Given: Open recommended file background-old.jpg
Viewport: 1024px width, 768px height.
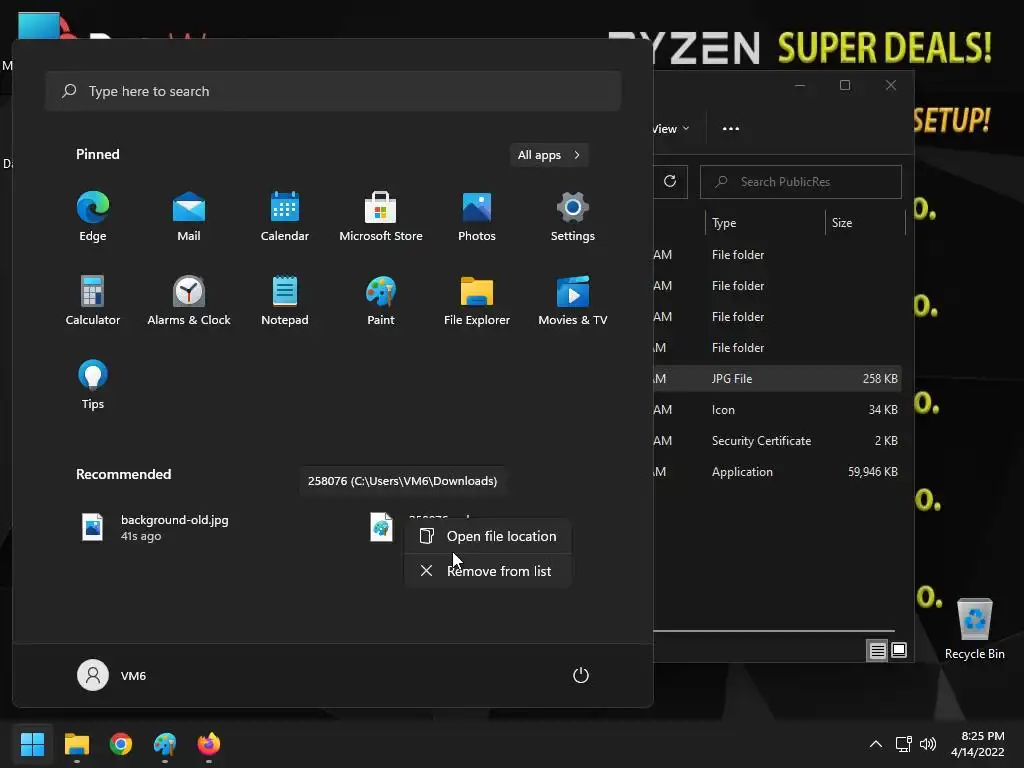Looking at the screenshot, I should click(155, 527).
